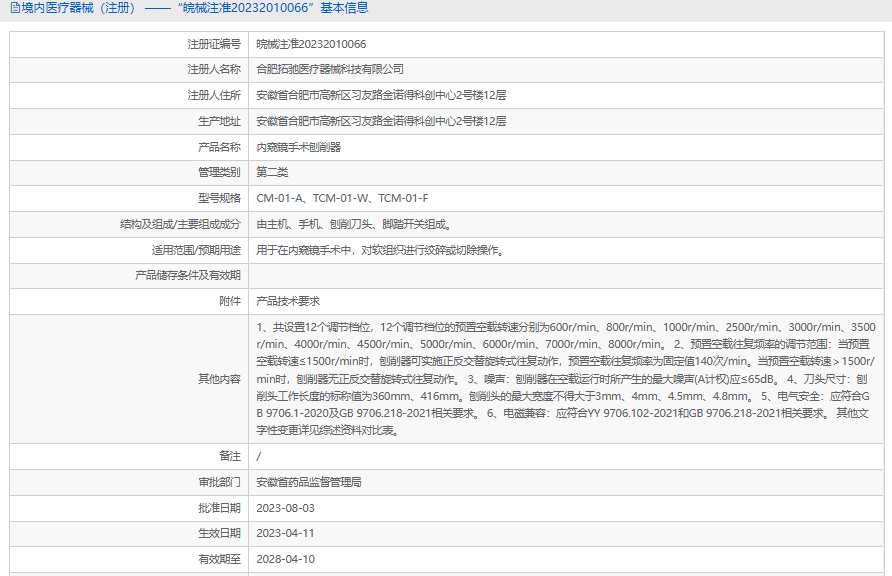Click the address value in the 注册人住所 row
Viewport: 892px width, 576px height.
click(381, 96)
